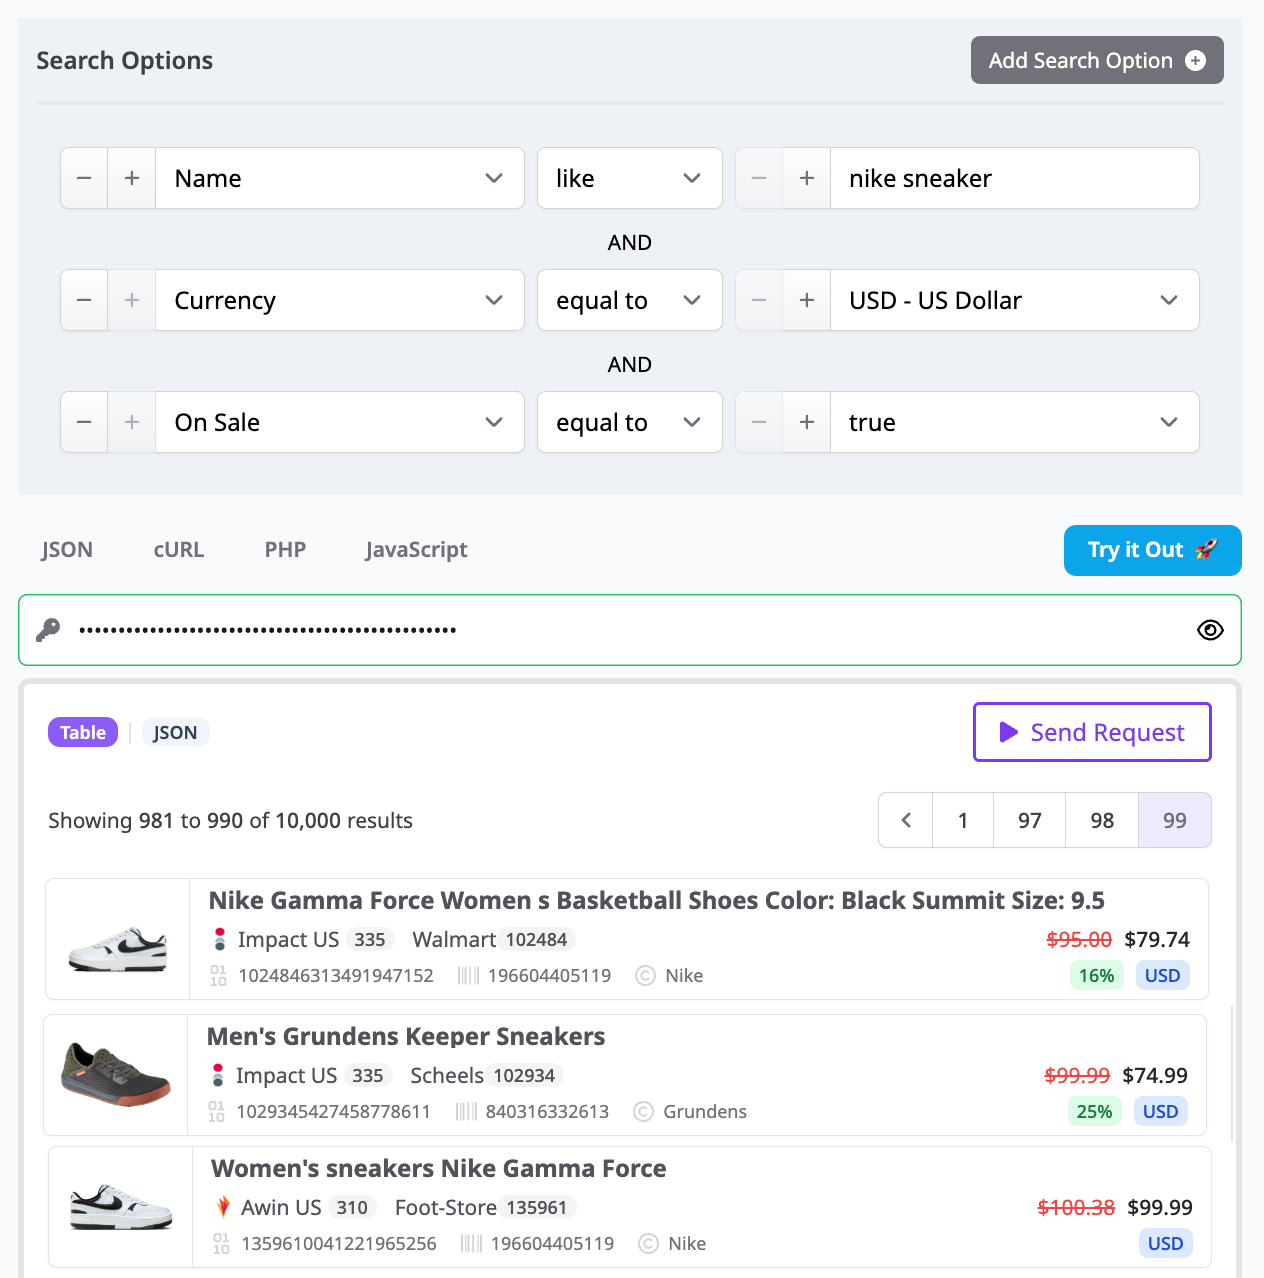1264x1278 pixels.
Task: Click the Women's sneakers Nike Gamma Force title
Action: pos(438,1168)
